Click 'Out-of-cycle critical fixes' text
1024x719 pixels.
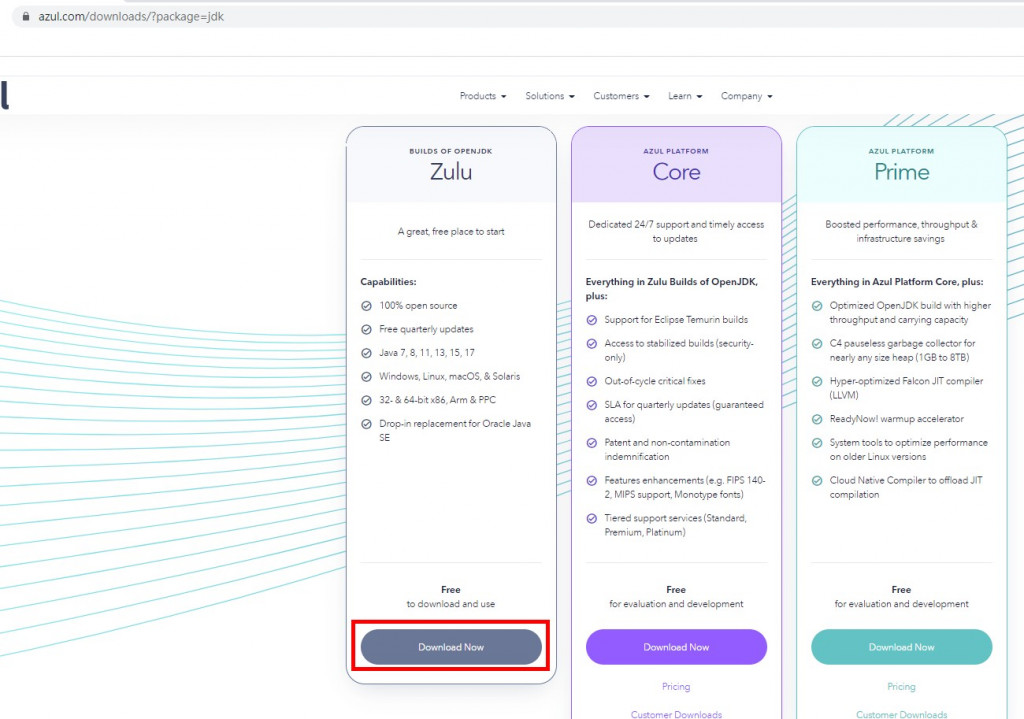click(655, 381)
